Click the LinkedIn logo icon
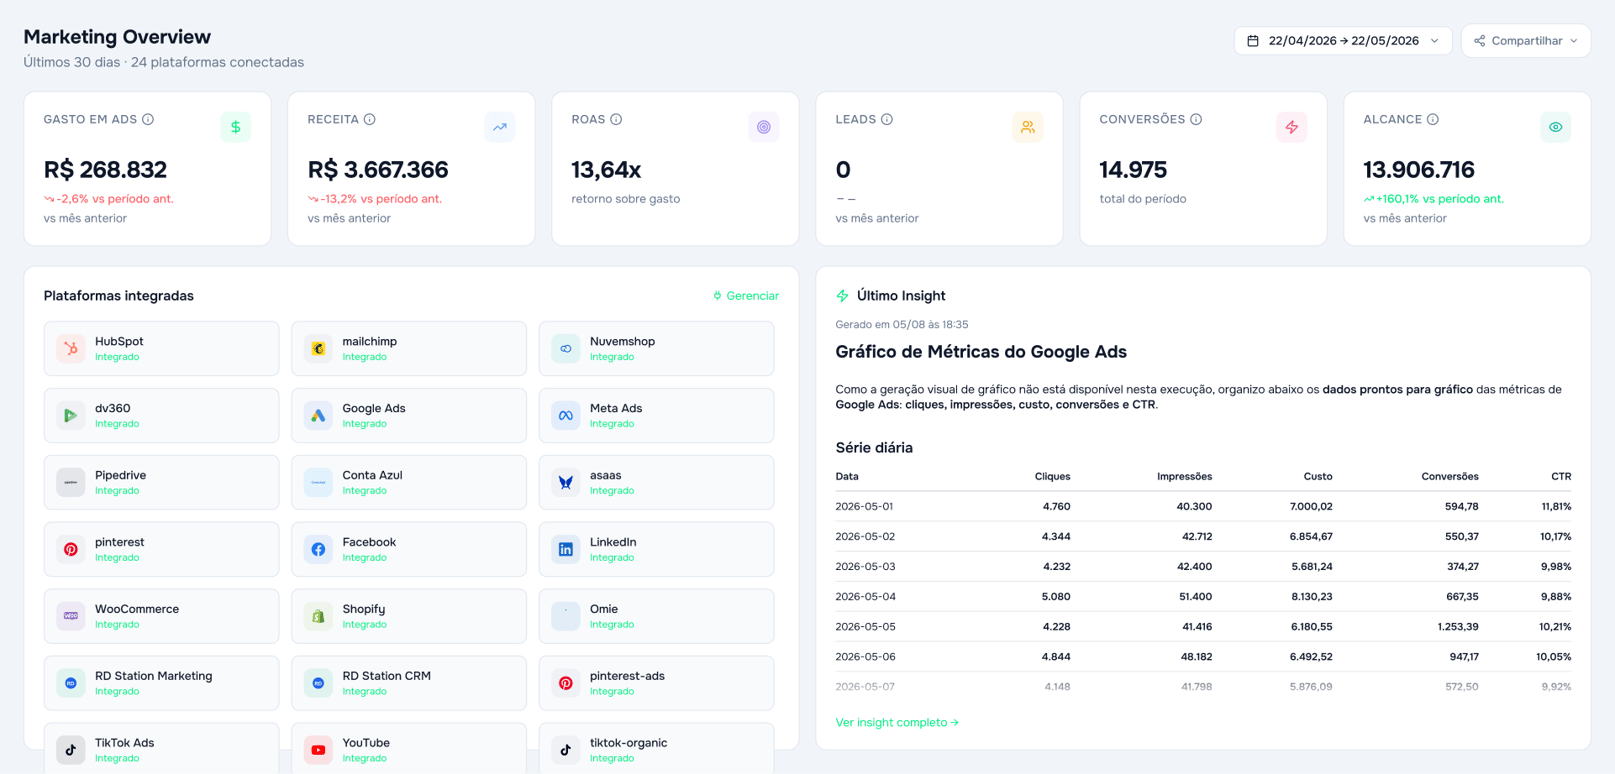 coord(566,550)
